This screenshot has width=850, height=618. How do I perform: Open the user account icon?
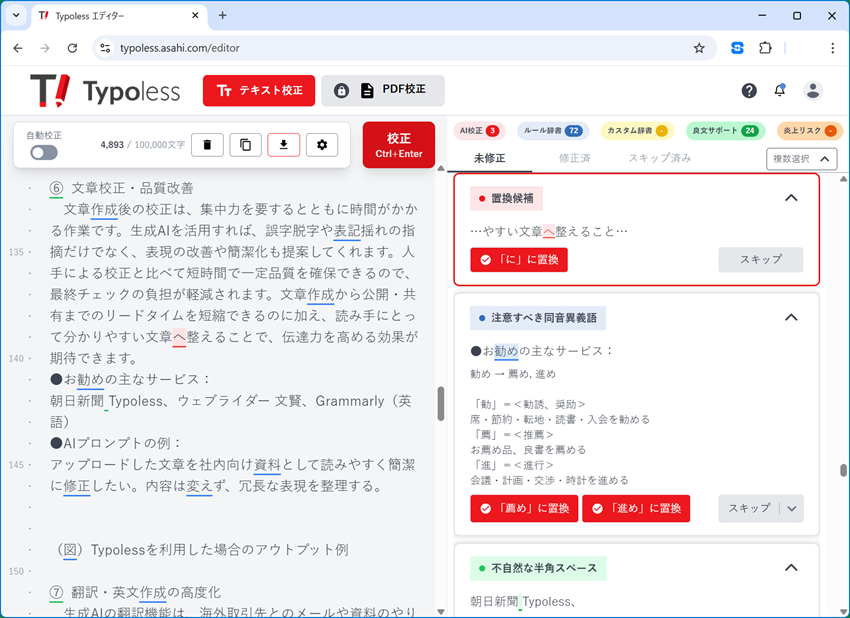click(x=812, y=90)
